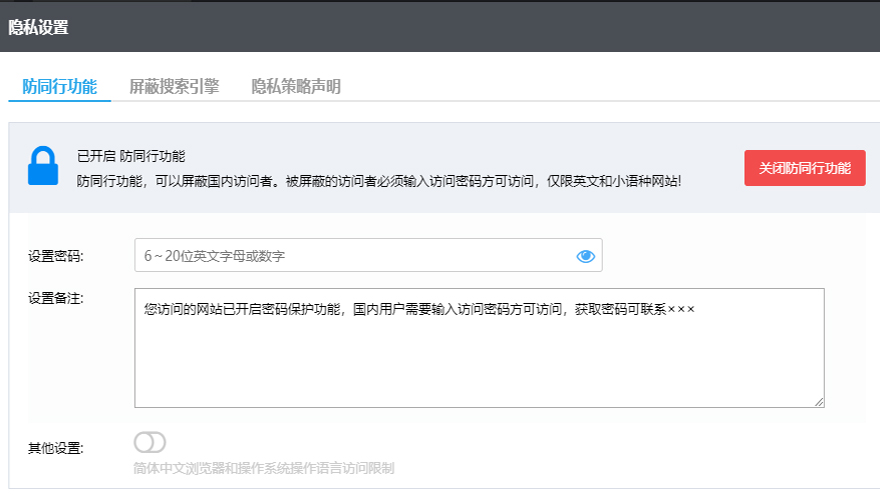Image resolution: width=880 pixels, height=500 pixels.
Task: Click inside the 设置备注 text area
Action: (479, 360)
